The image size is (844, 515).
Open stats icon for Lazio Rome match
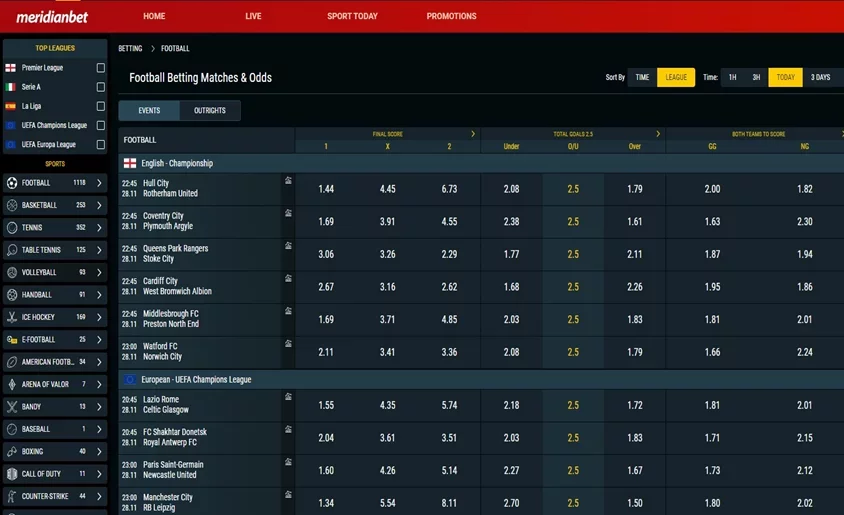[x=289, y=397]
